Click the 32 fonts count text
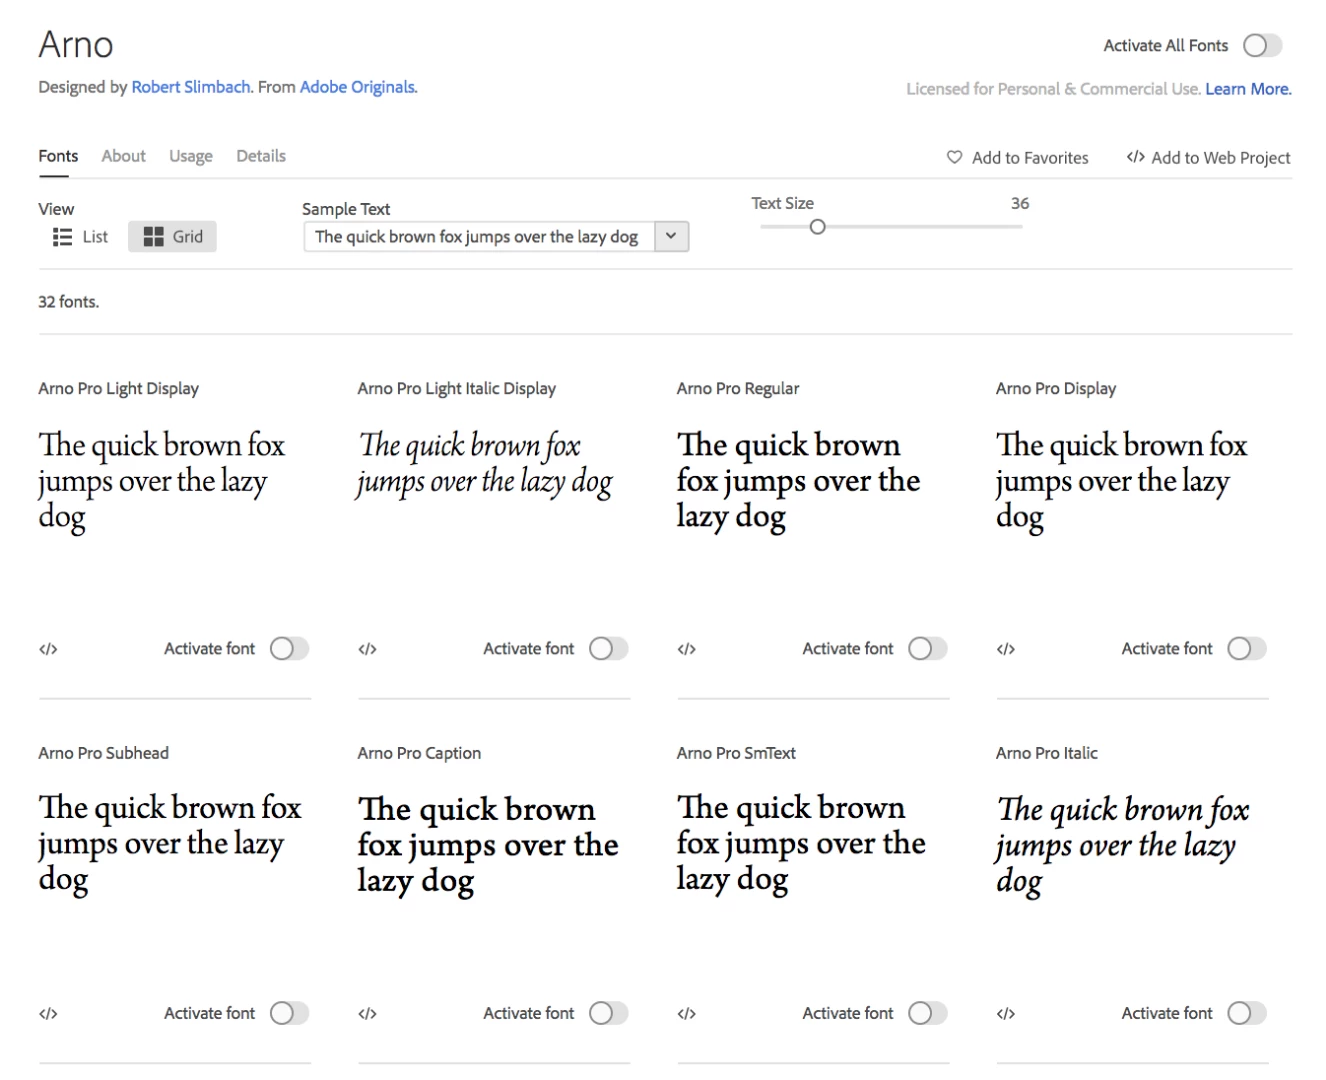 pyautogui.click(x=68, y=302)
